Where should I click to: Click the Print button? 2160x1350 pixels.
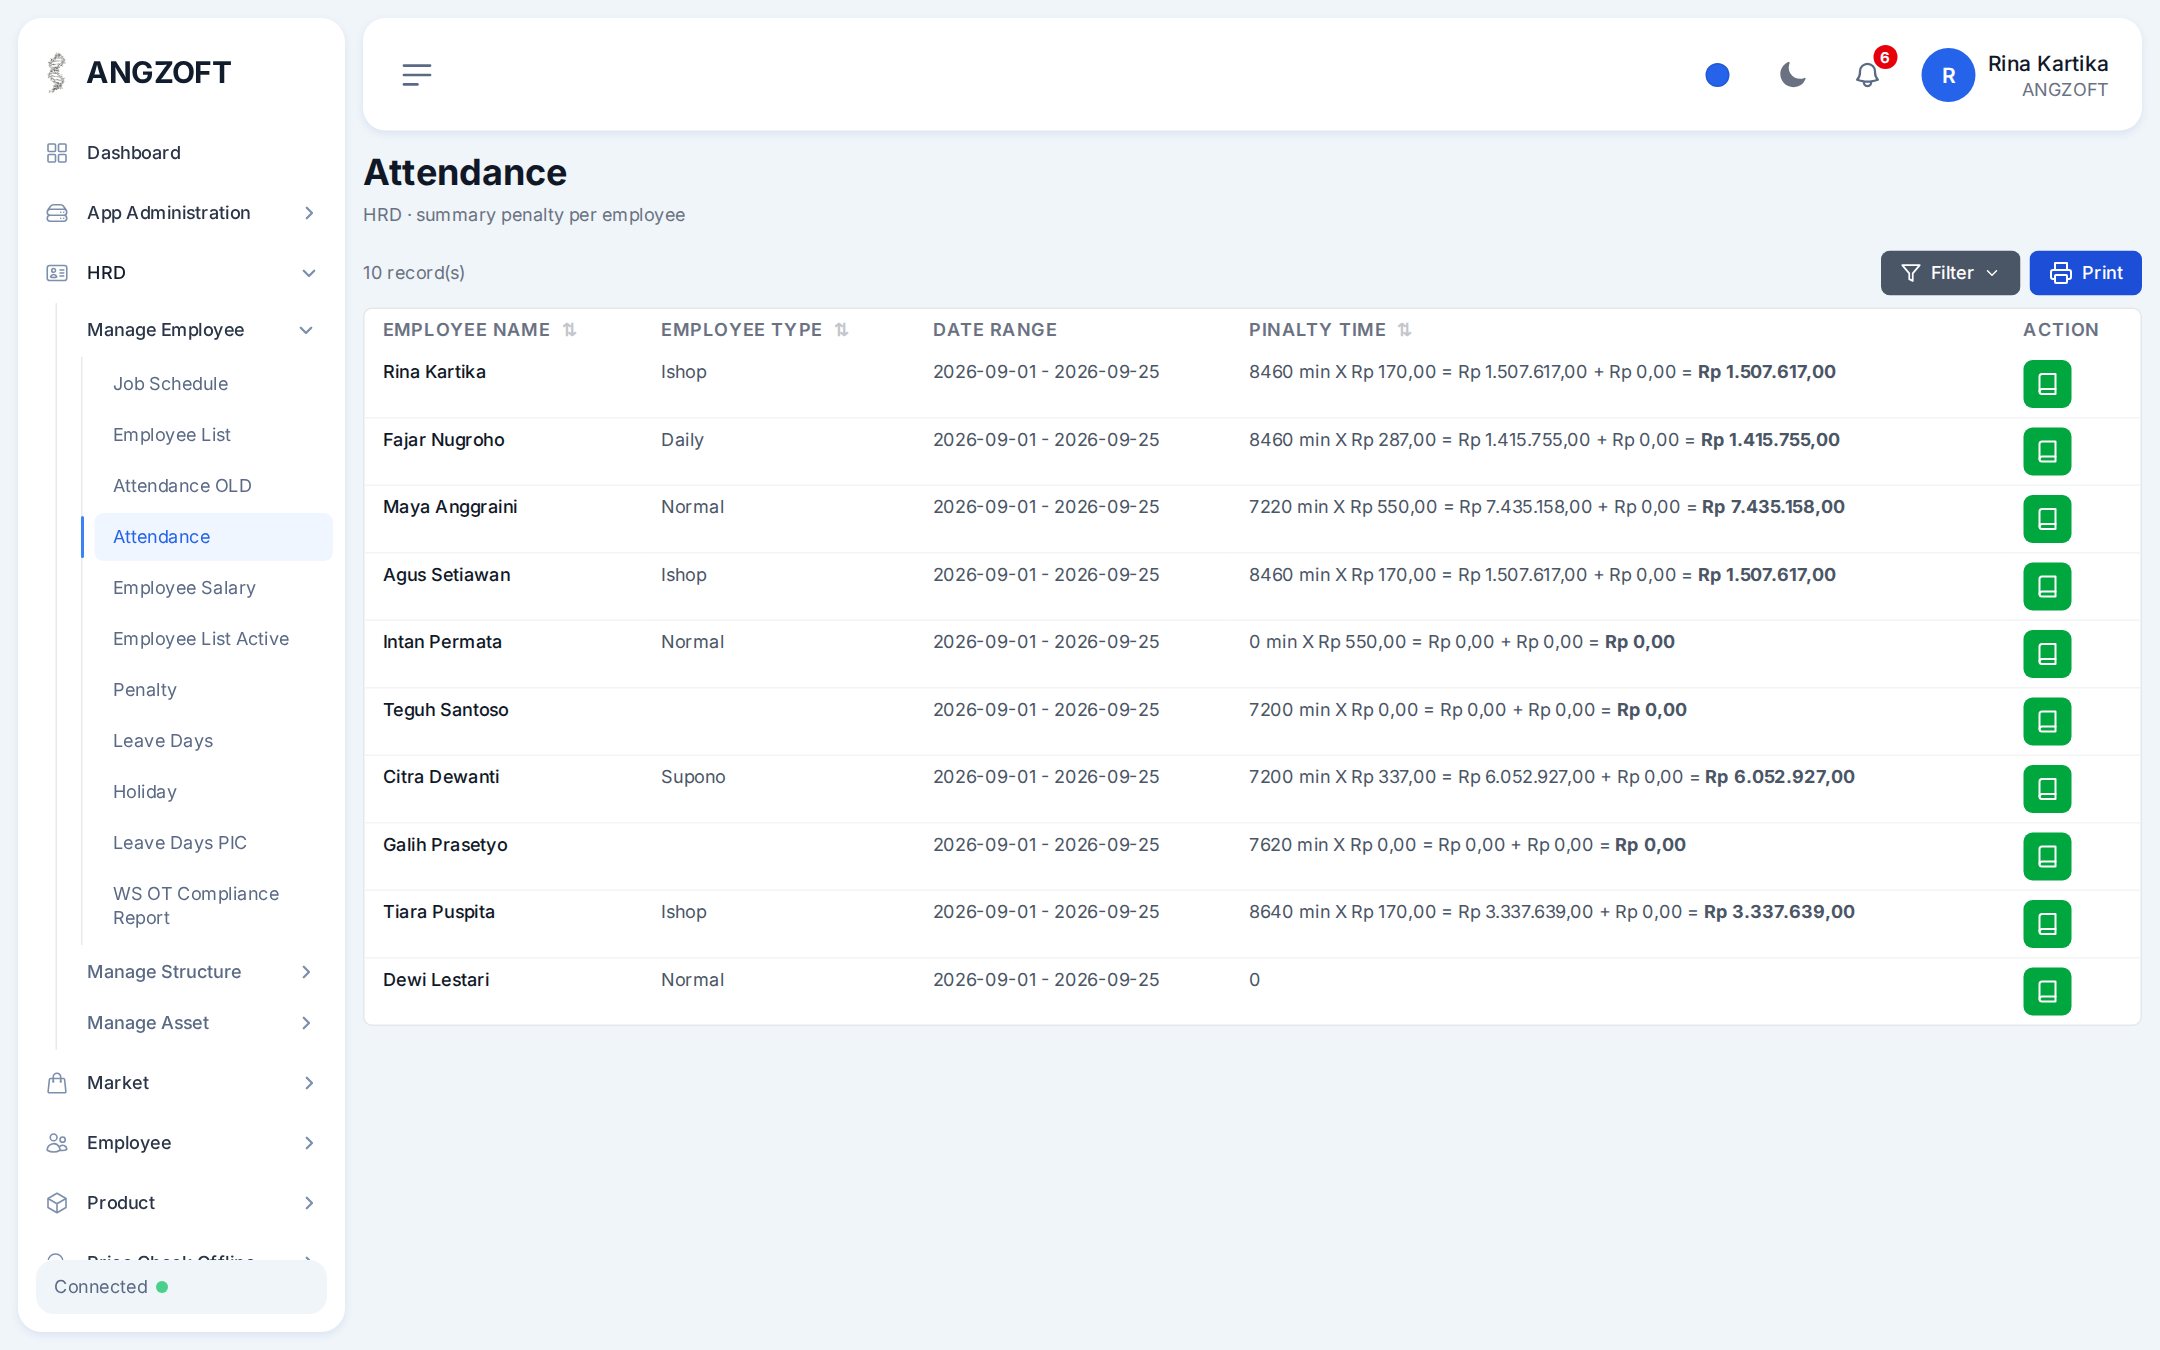point(2085,273)
